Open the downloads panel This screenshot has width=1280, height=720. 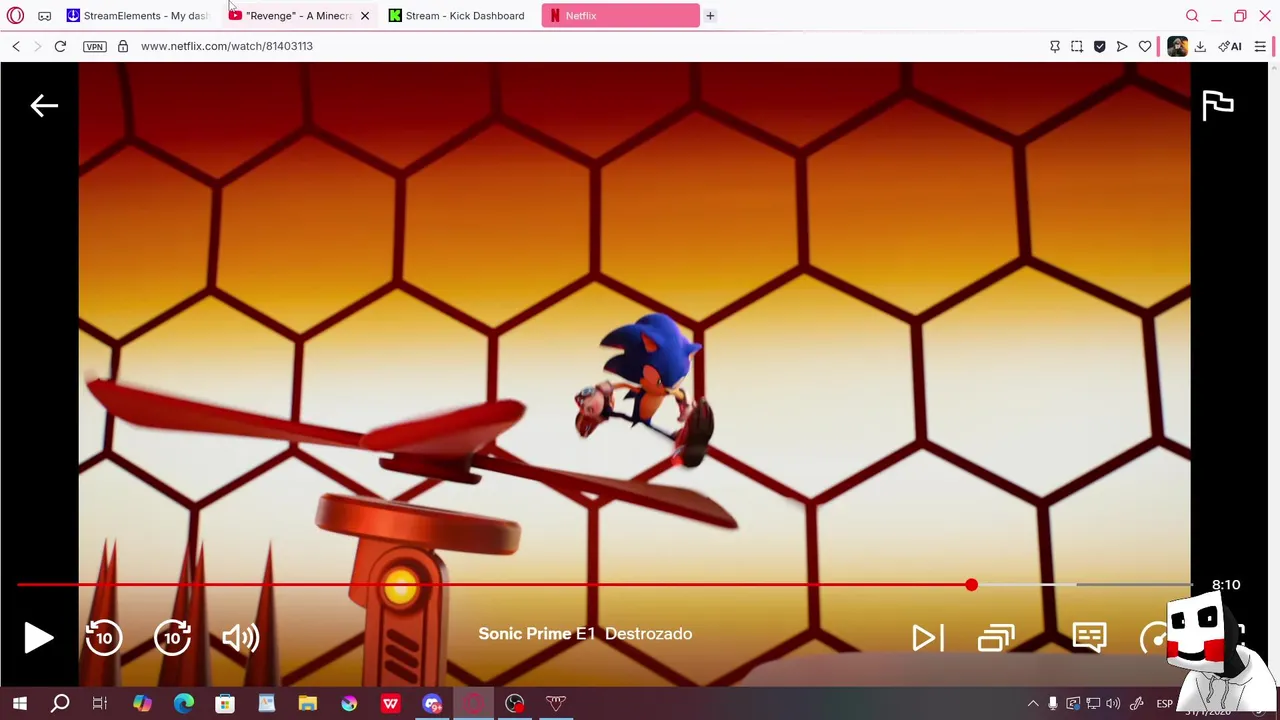1200,46
